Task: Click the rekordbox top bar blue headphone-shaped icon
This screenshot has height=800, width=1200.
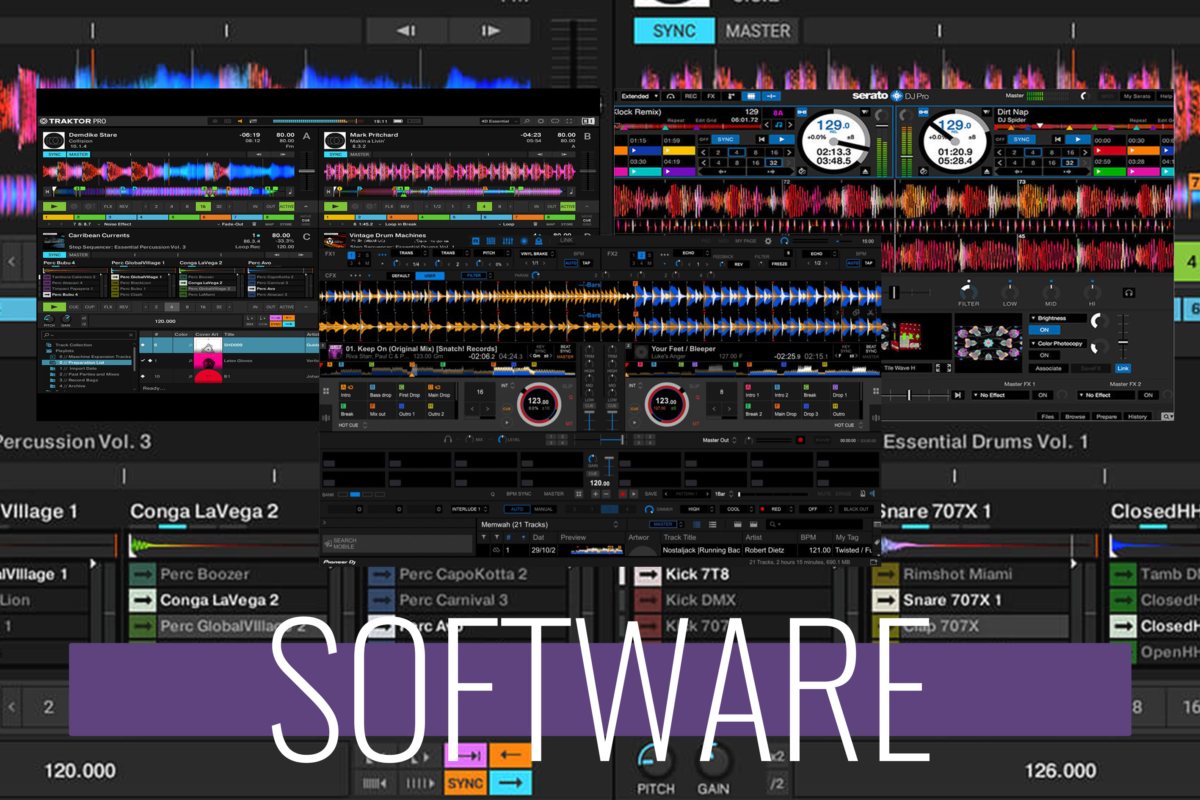Action: click(784, 241)
